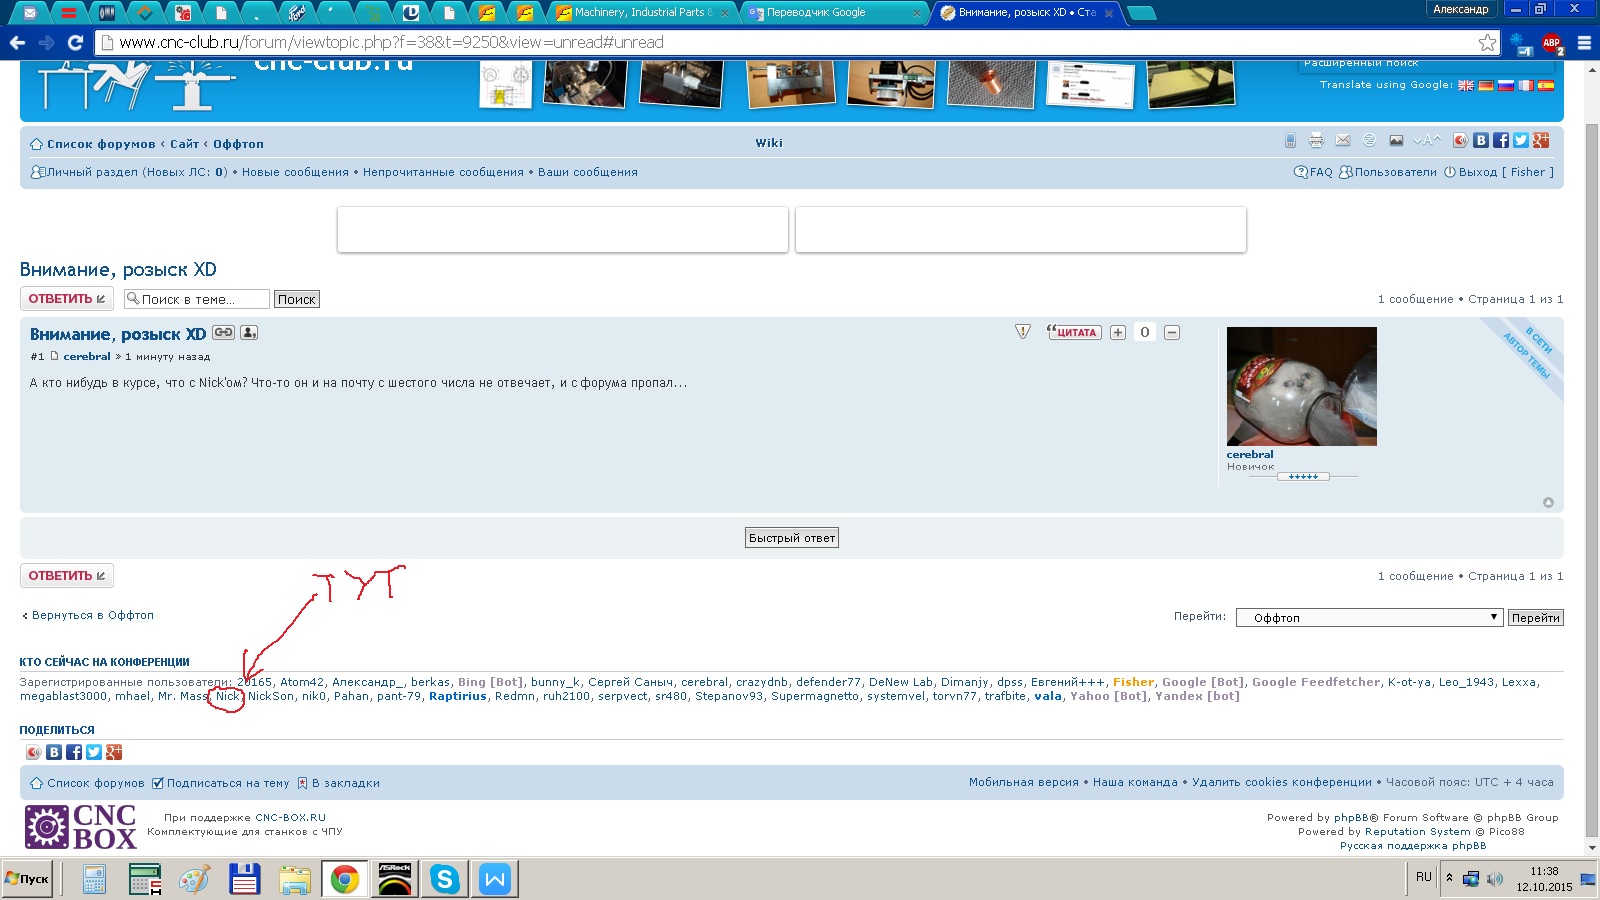Open Мобильная версия footer link
This screenshot has width=1600, height=900.
click(1023, 782)
